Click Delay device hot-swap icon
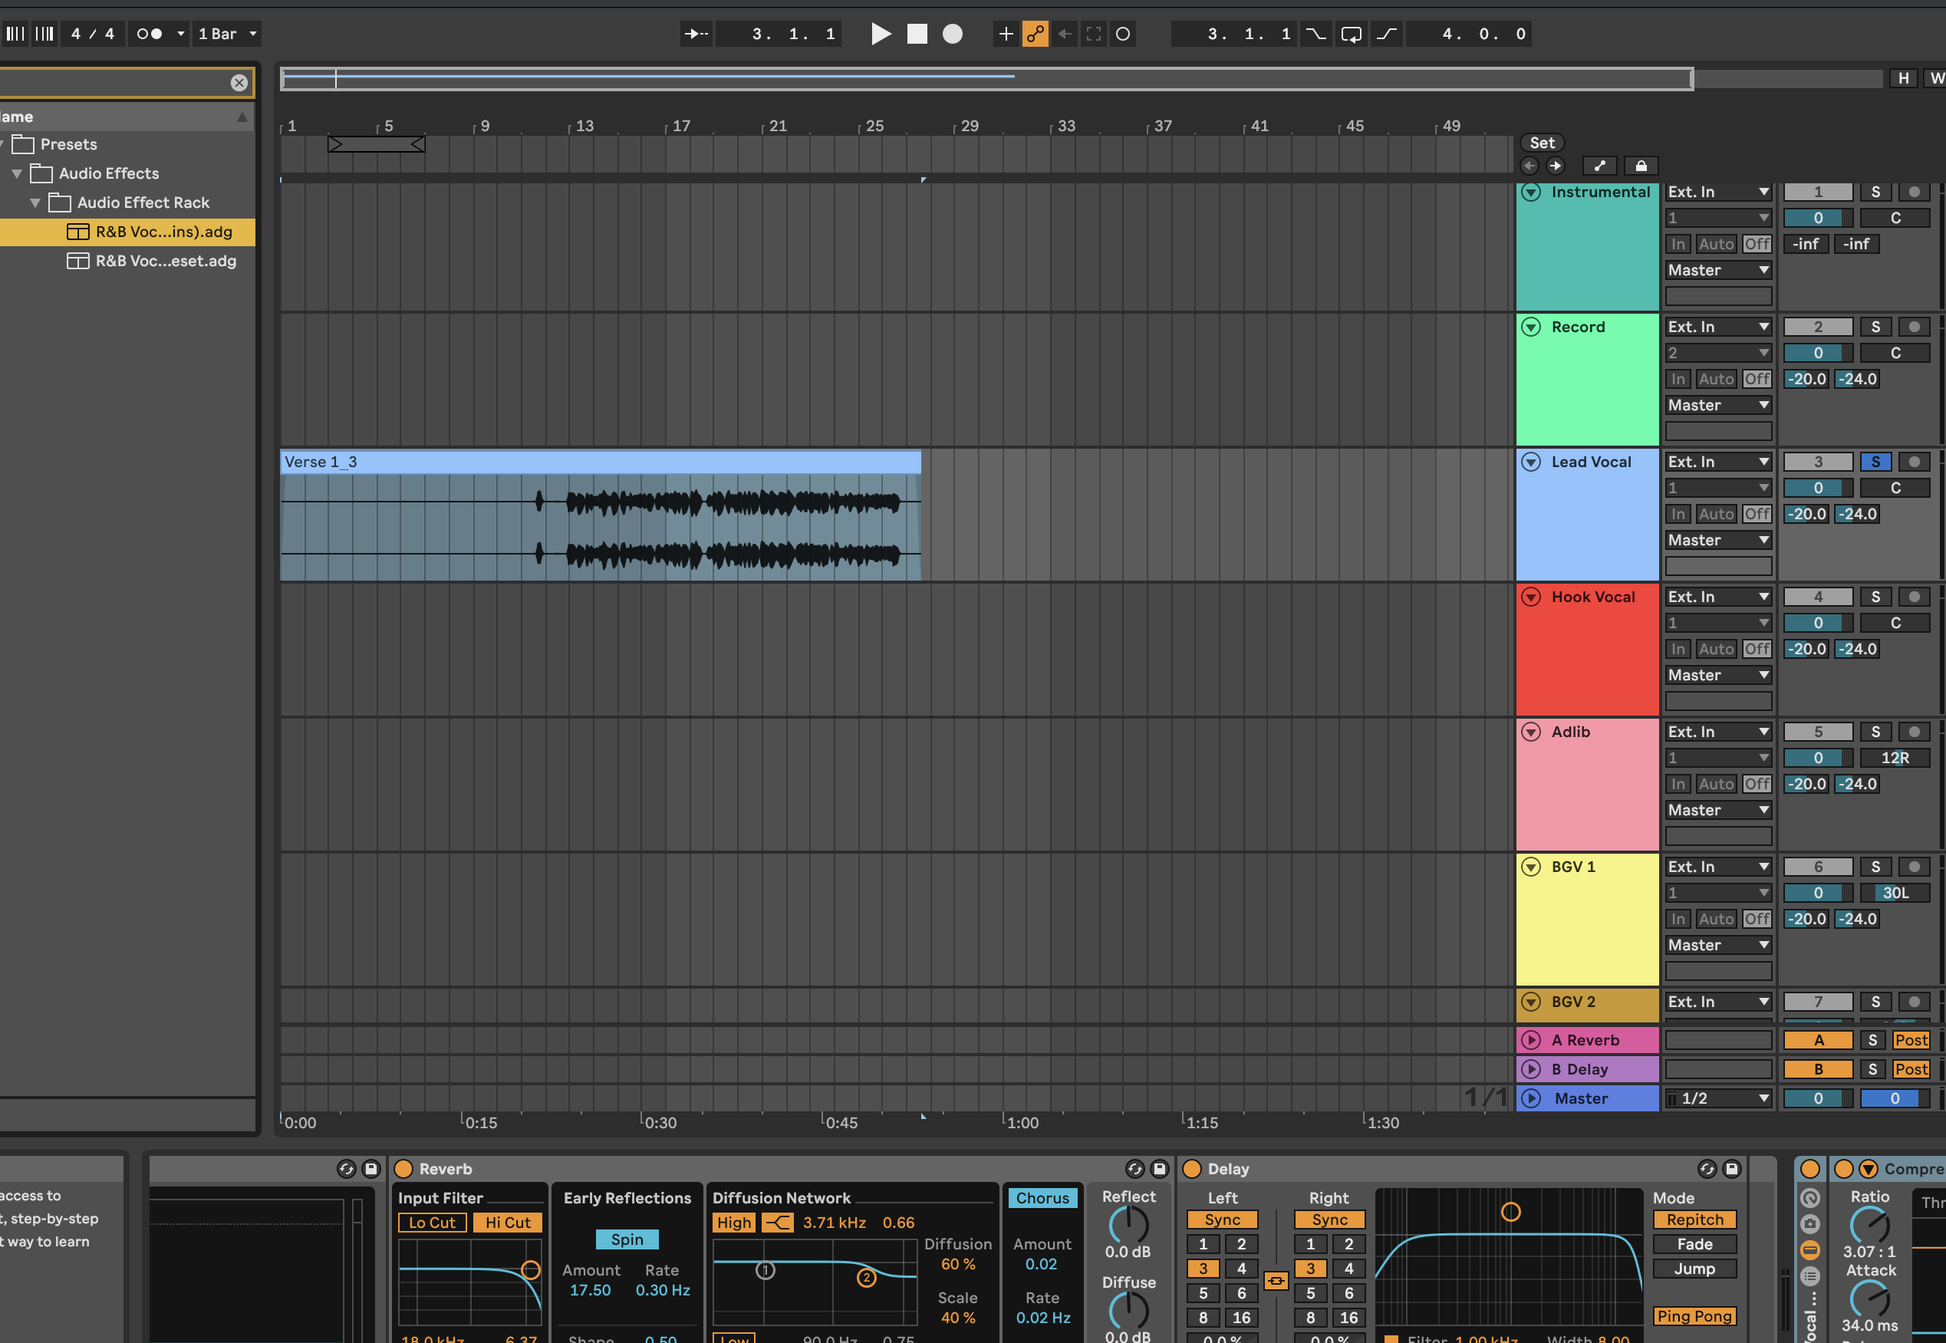The width and height of the screenshot is (1946, 1343). click(x=1707, y=1169)
